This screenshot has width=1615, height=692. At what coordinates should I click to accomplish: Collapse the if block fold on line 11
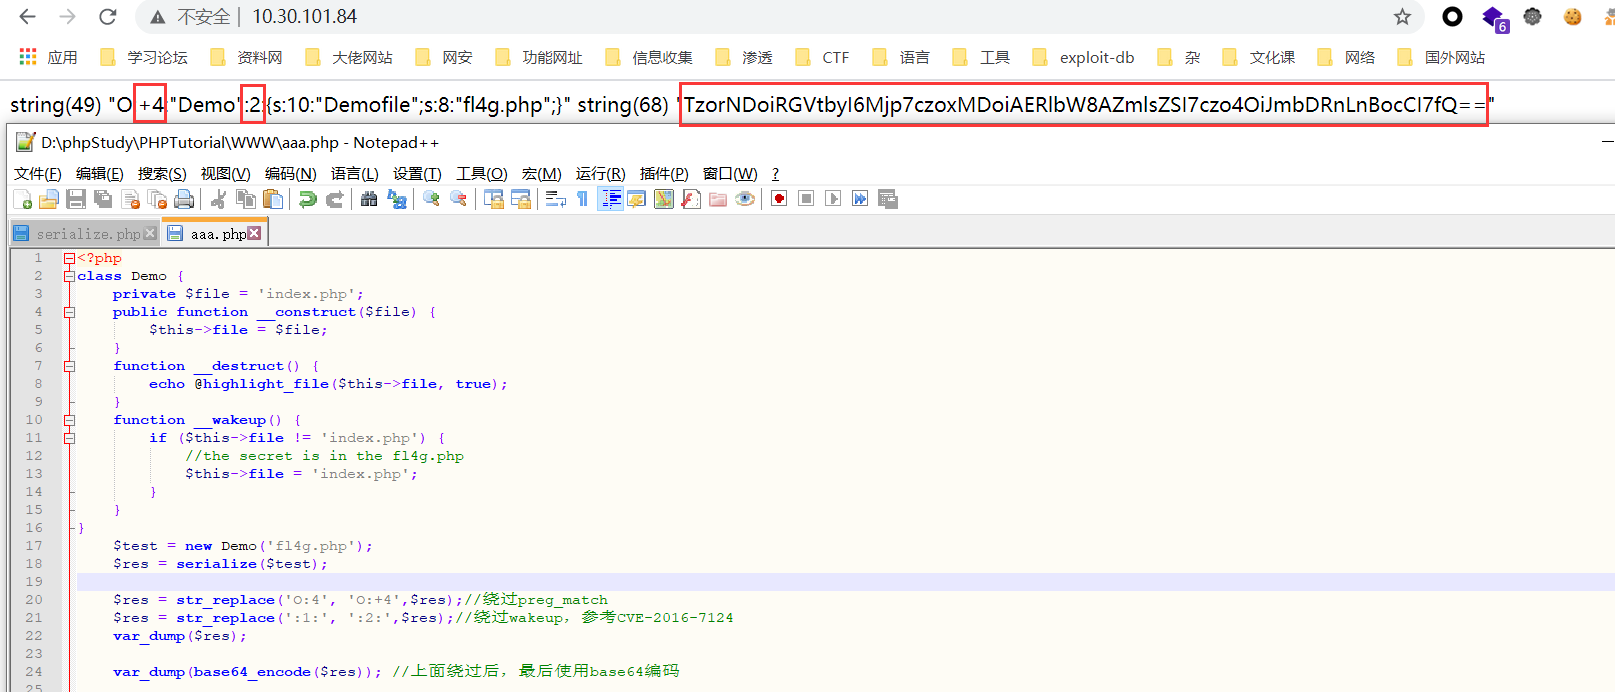click(69, 438)
